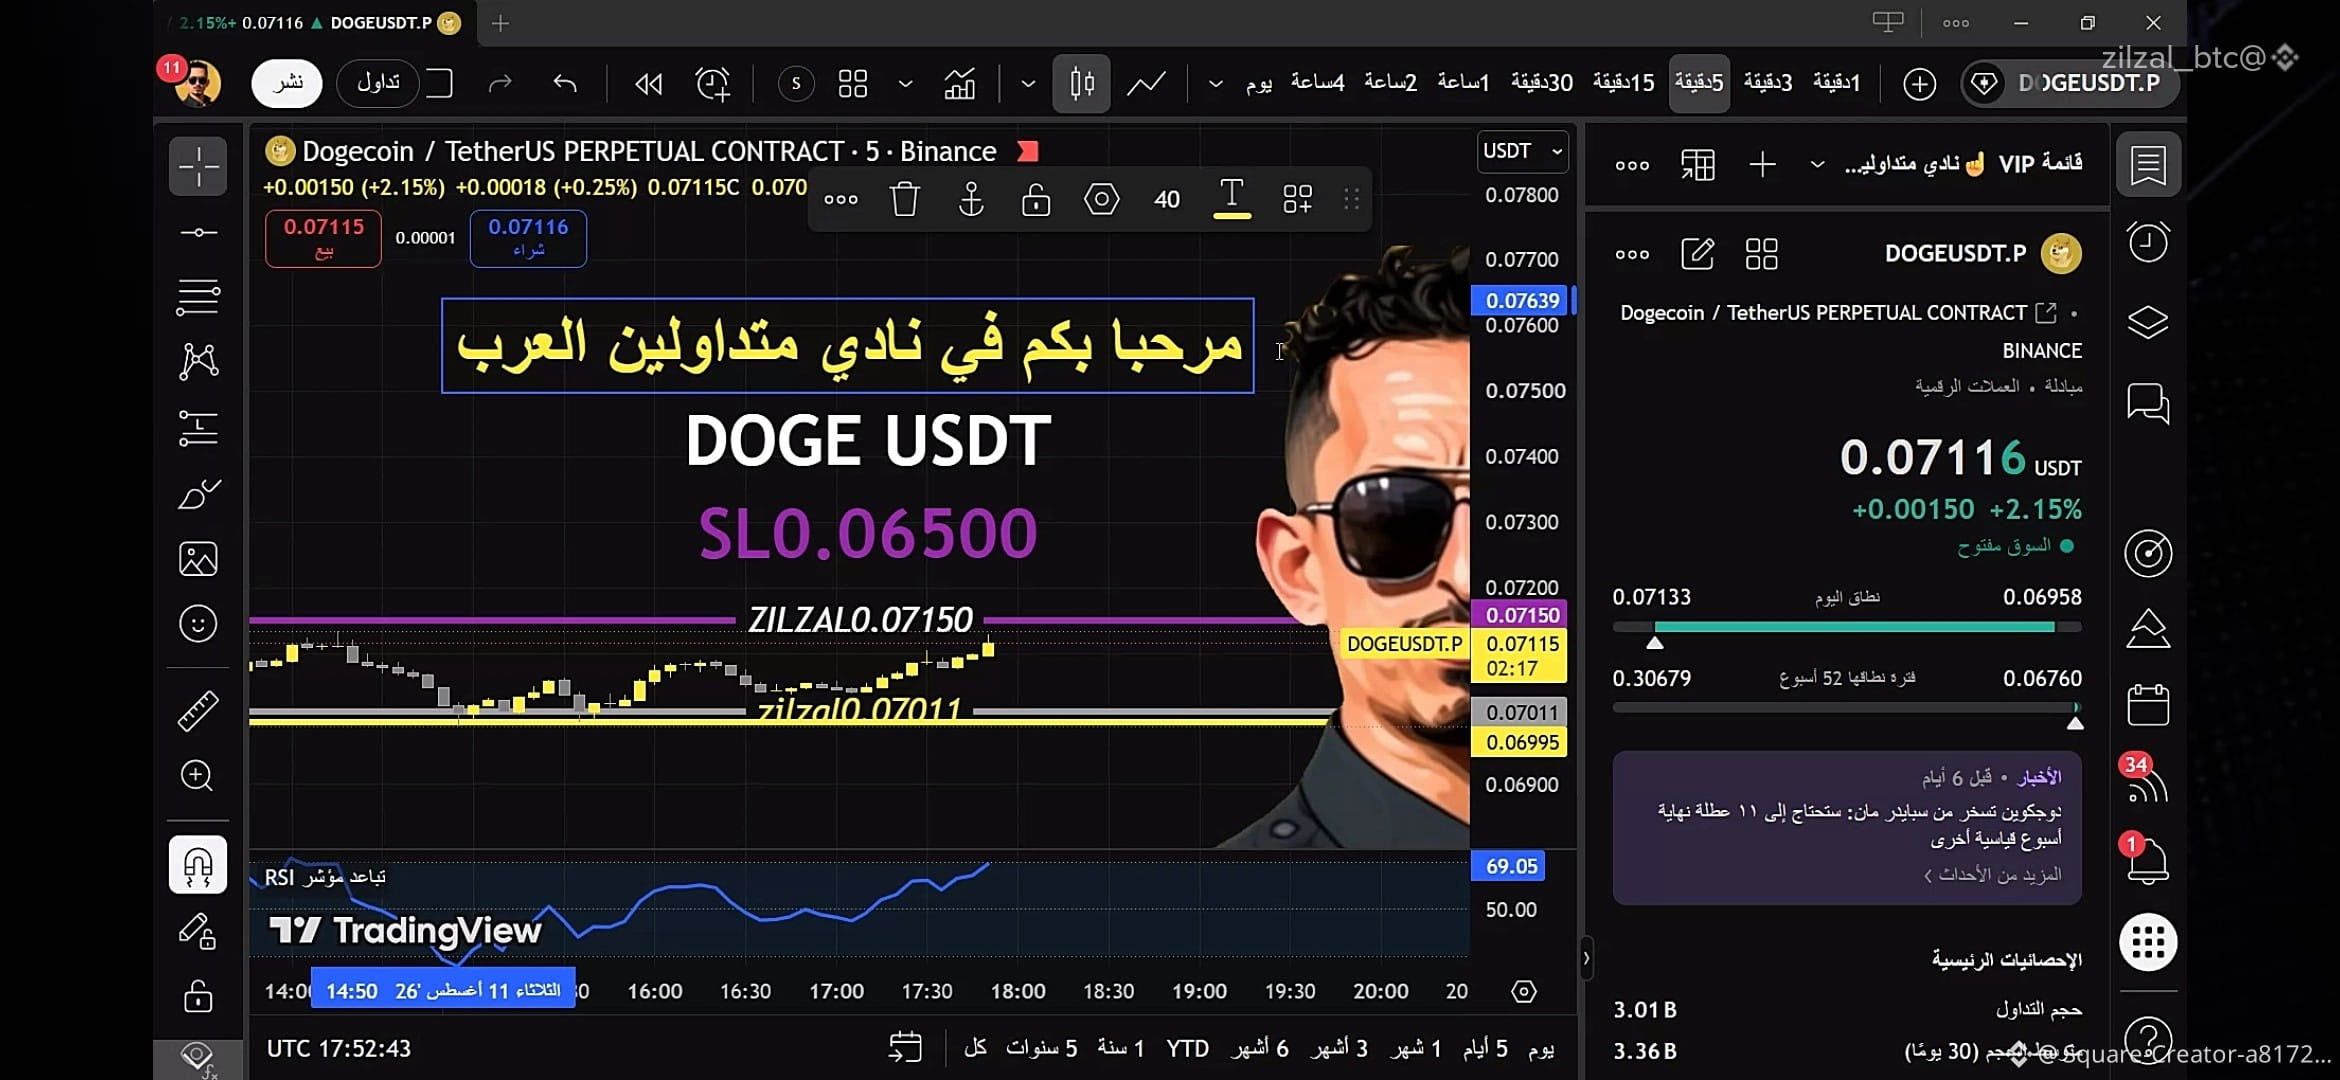Image resolution: width=2340 pixels, height=1080 pixels.
Task: Open settings of the selected drawing
Action: tap(1101, 199)
